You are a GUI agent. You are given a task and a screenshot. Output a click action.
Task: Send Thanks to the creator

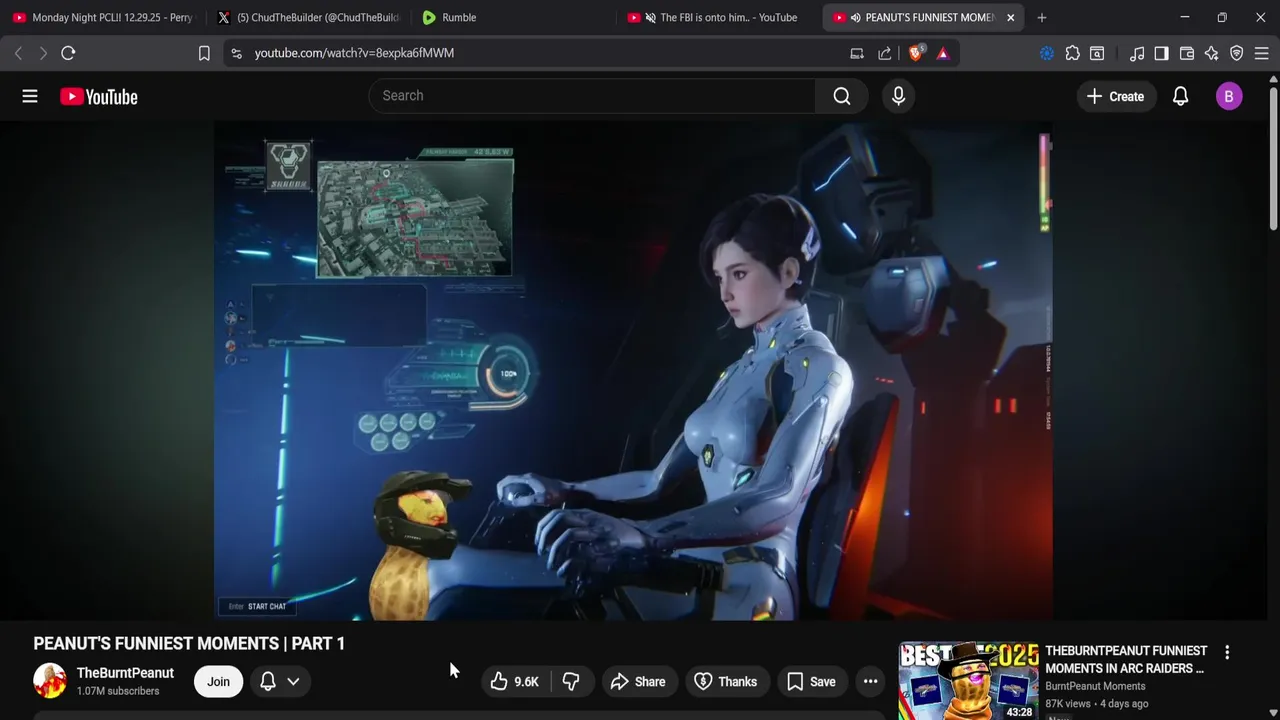(x=725, y=681)
